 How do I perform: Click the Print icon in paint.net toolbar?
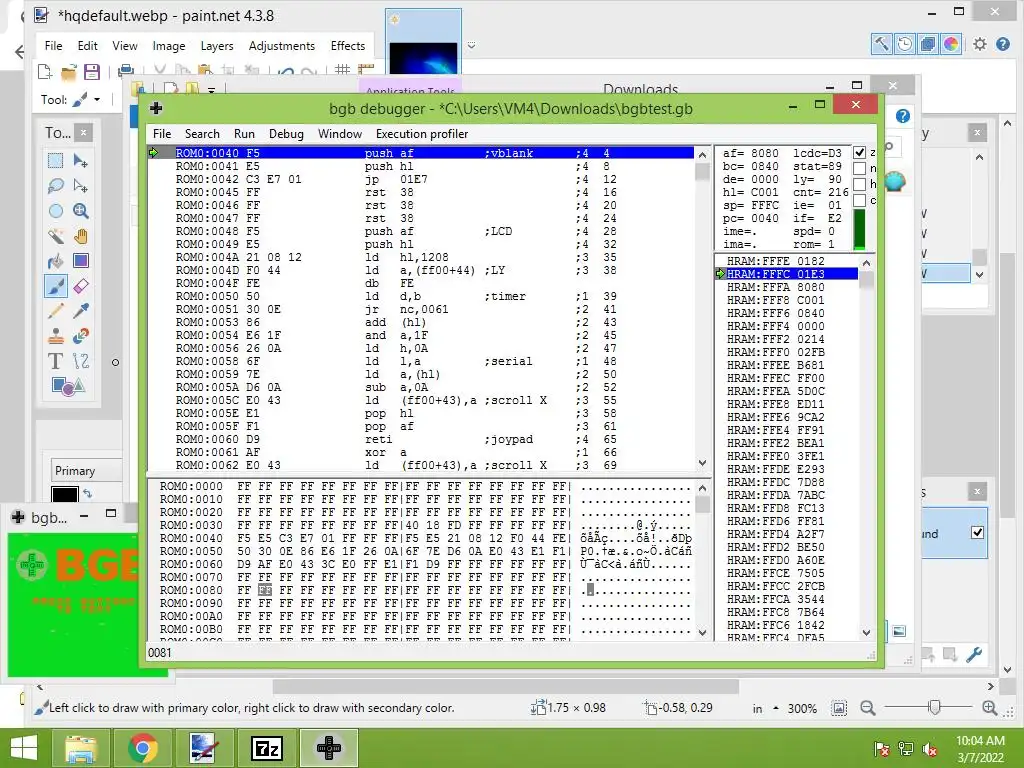pyautogui.click(x=126, y=71)
